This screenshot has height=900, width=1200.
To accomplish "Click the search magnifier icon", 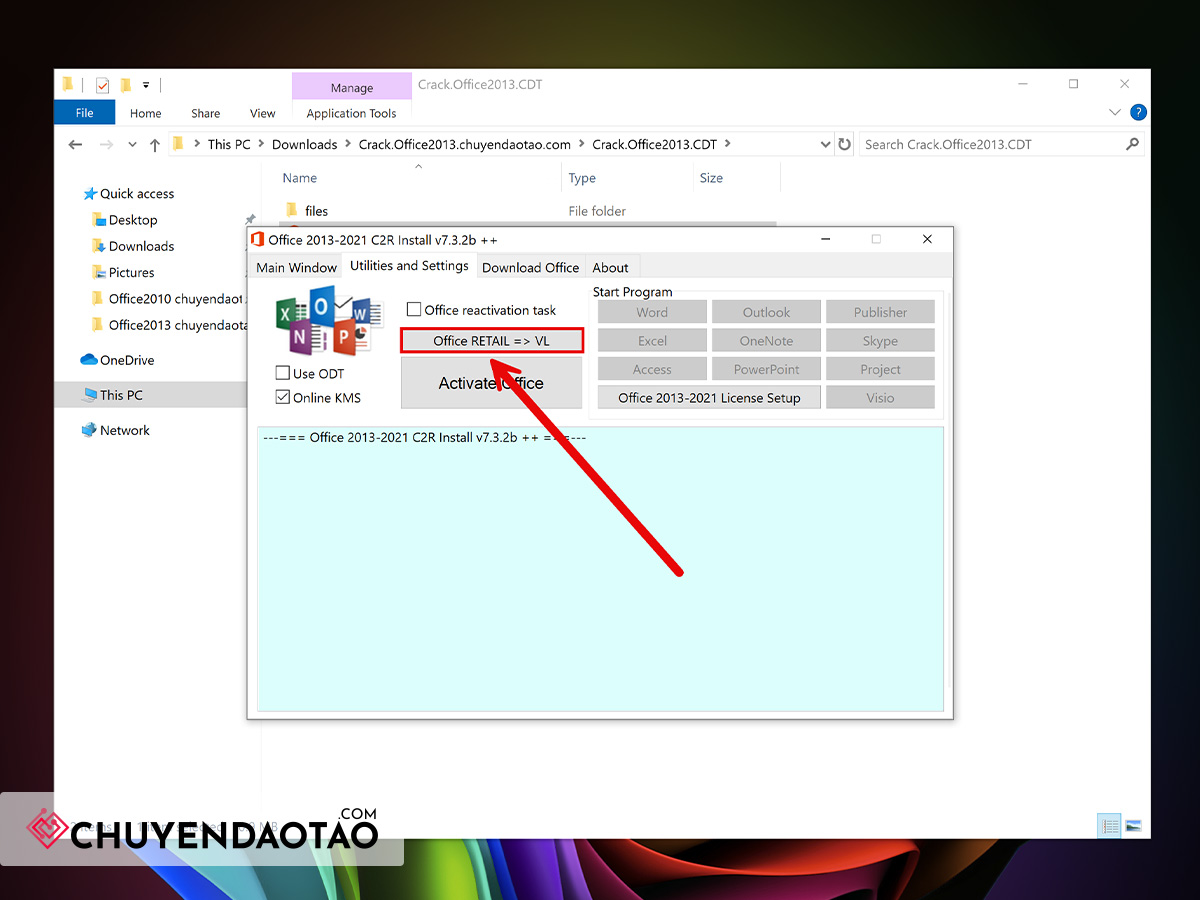I will point(1132,144).
